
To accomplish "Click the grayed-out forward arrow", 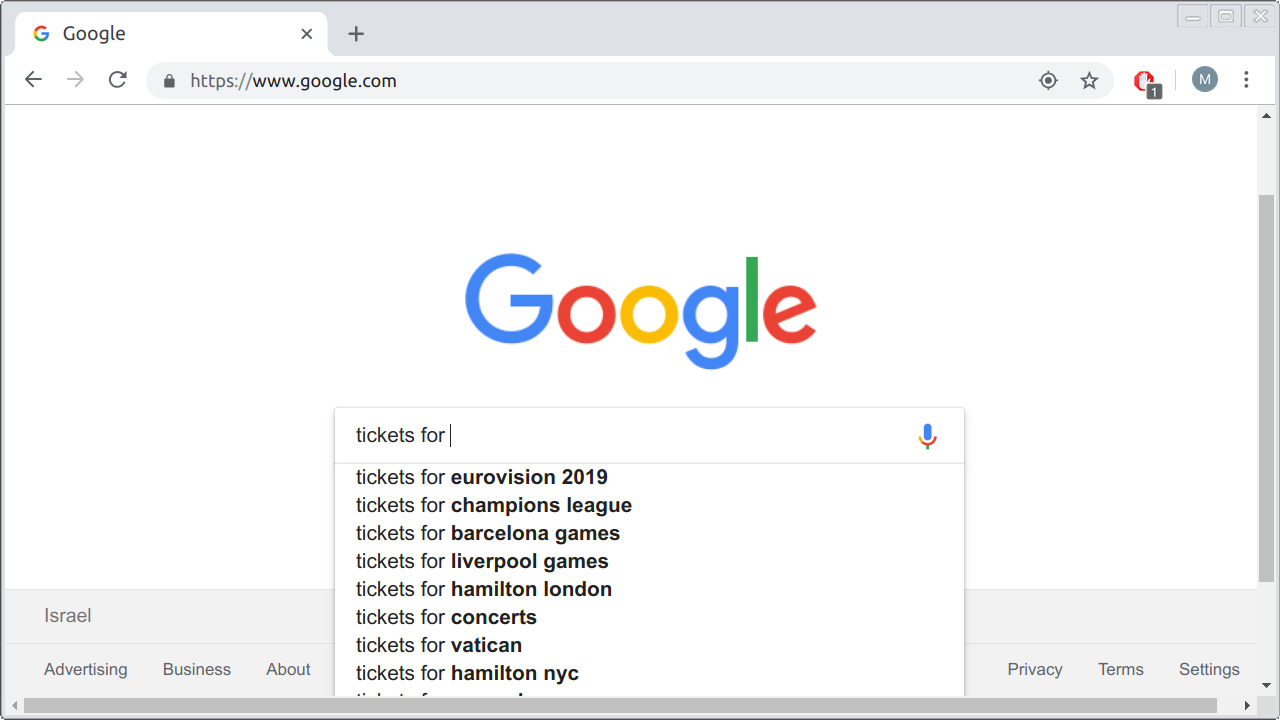I will point(75,79).
